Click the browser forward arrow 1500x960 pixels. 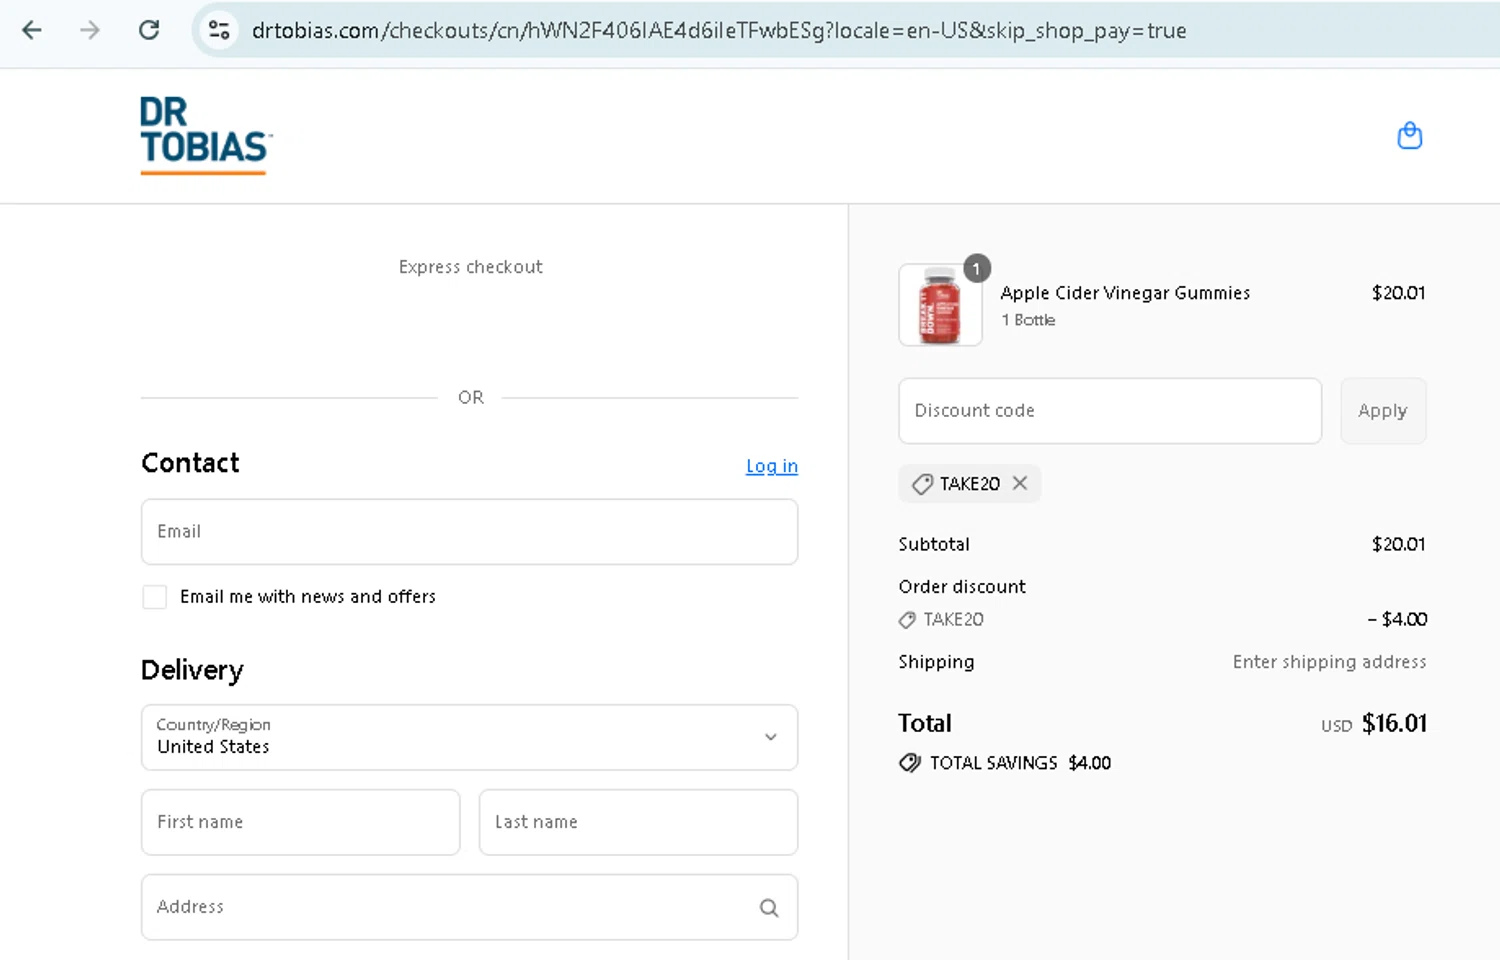click(90, 30)
